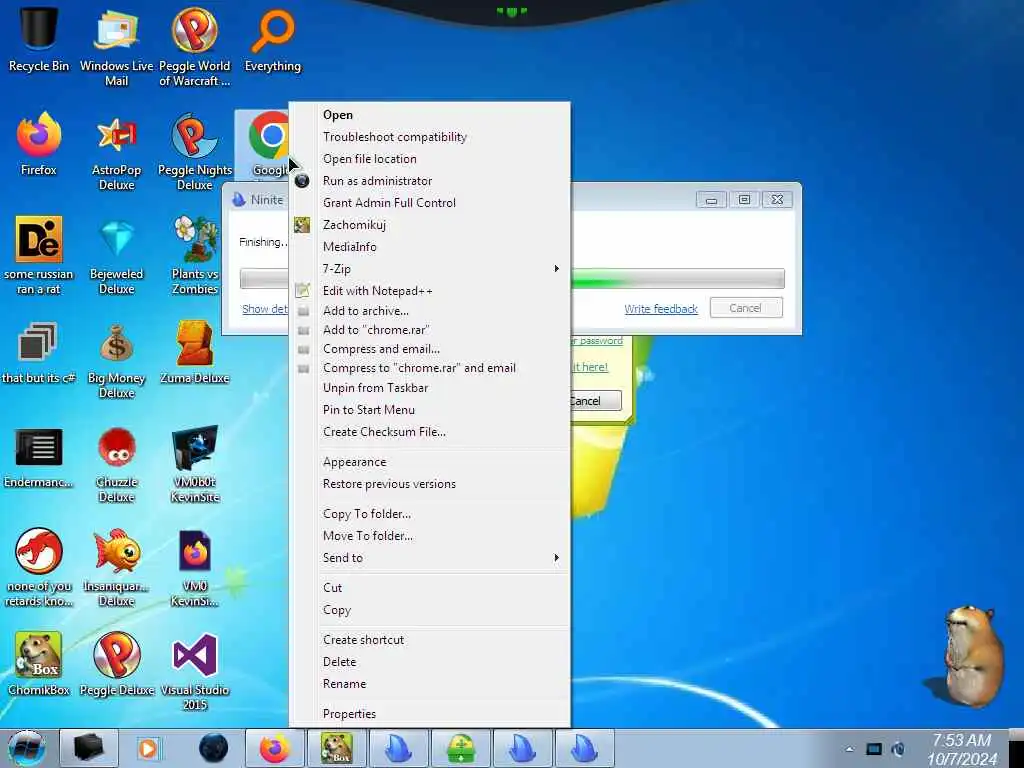Choose Move To folder...
The height and width of the screenshot is (768, 1024).
click(x=430, y=536)
